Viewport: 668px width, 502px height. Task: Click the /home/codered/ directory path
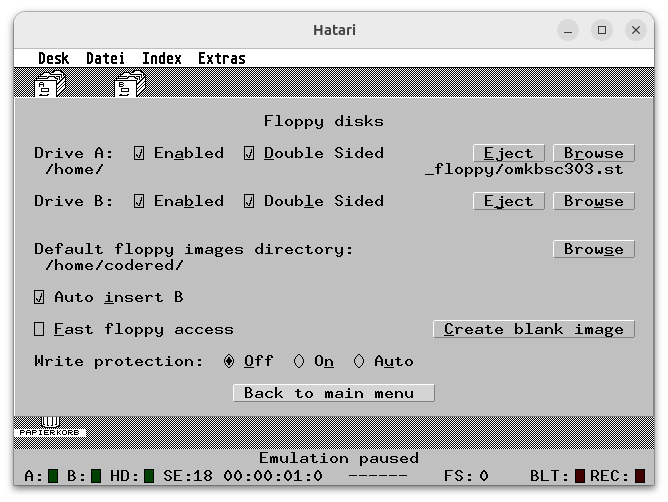pos(114,265)
